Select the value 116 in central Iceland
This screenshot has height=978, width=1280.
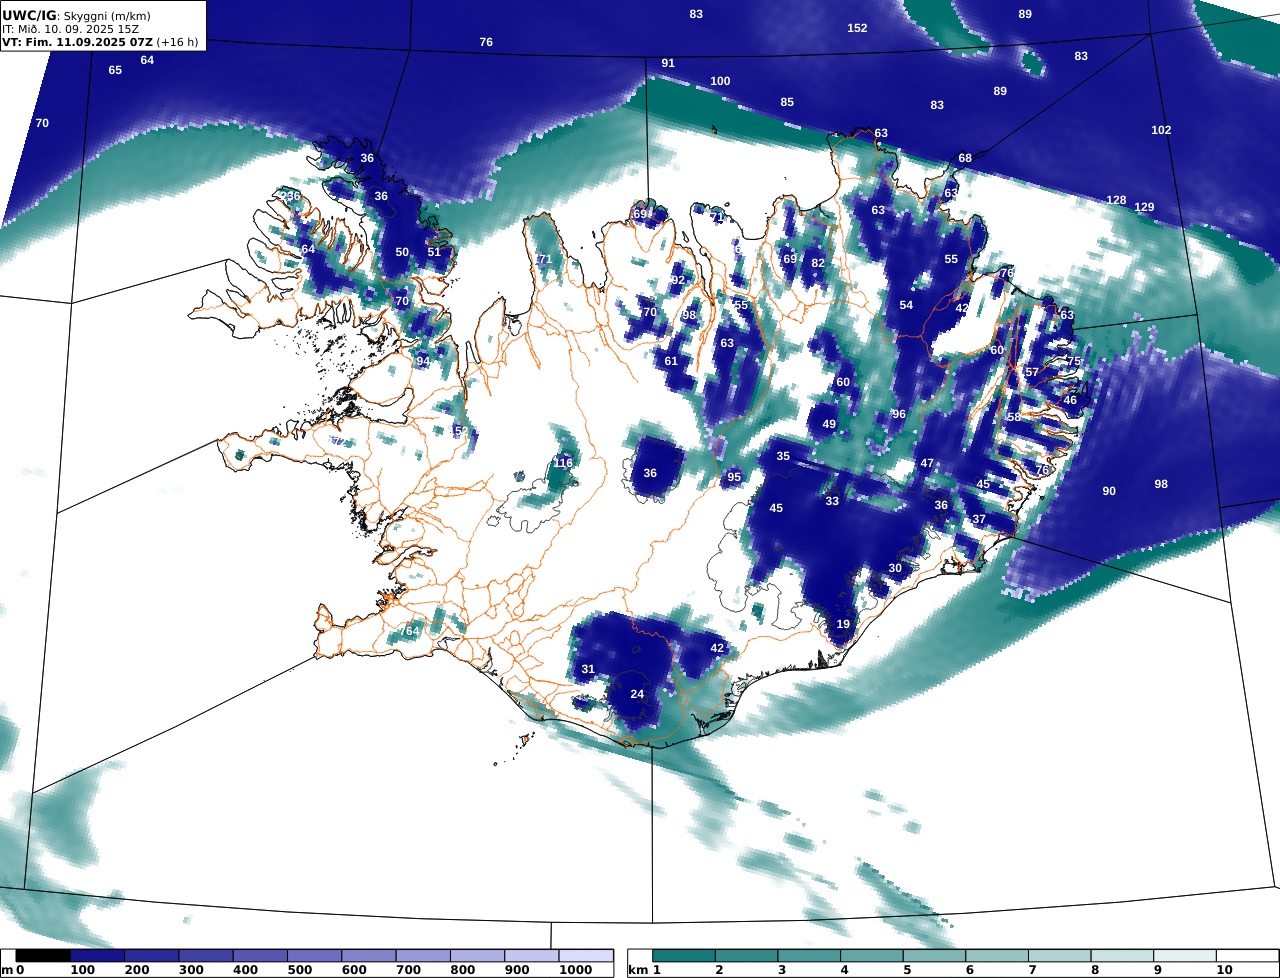click(x=563, y=463)
